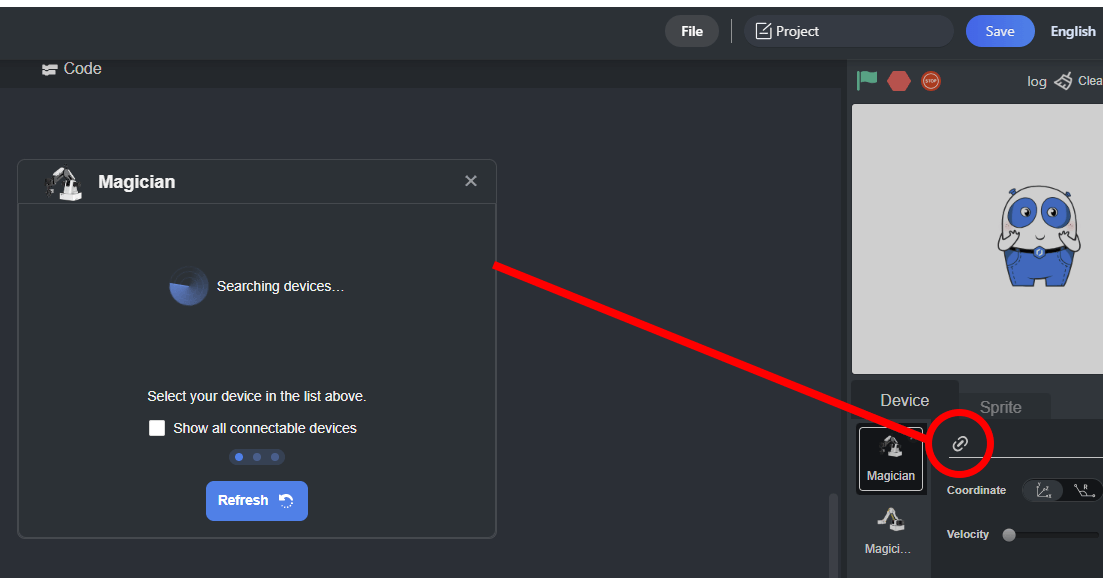
Task: Click the Save button
Action: pyautogui.click(x=1000, y=31)
